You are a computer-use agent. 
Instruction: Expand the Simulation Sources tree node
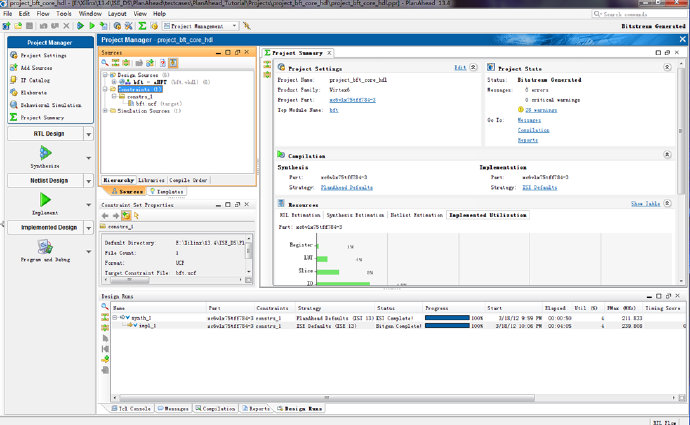tap(106, 111)
